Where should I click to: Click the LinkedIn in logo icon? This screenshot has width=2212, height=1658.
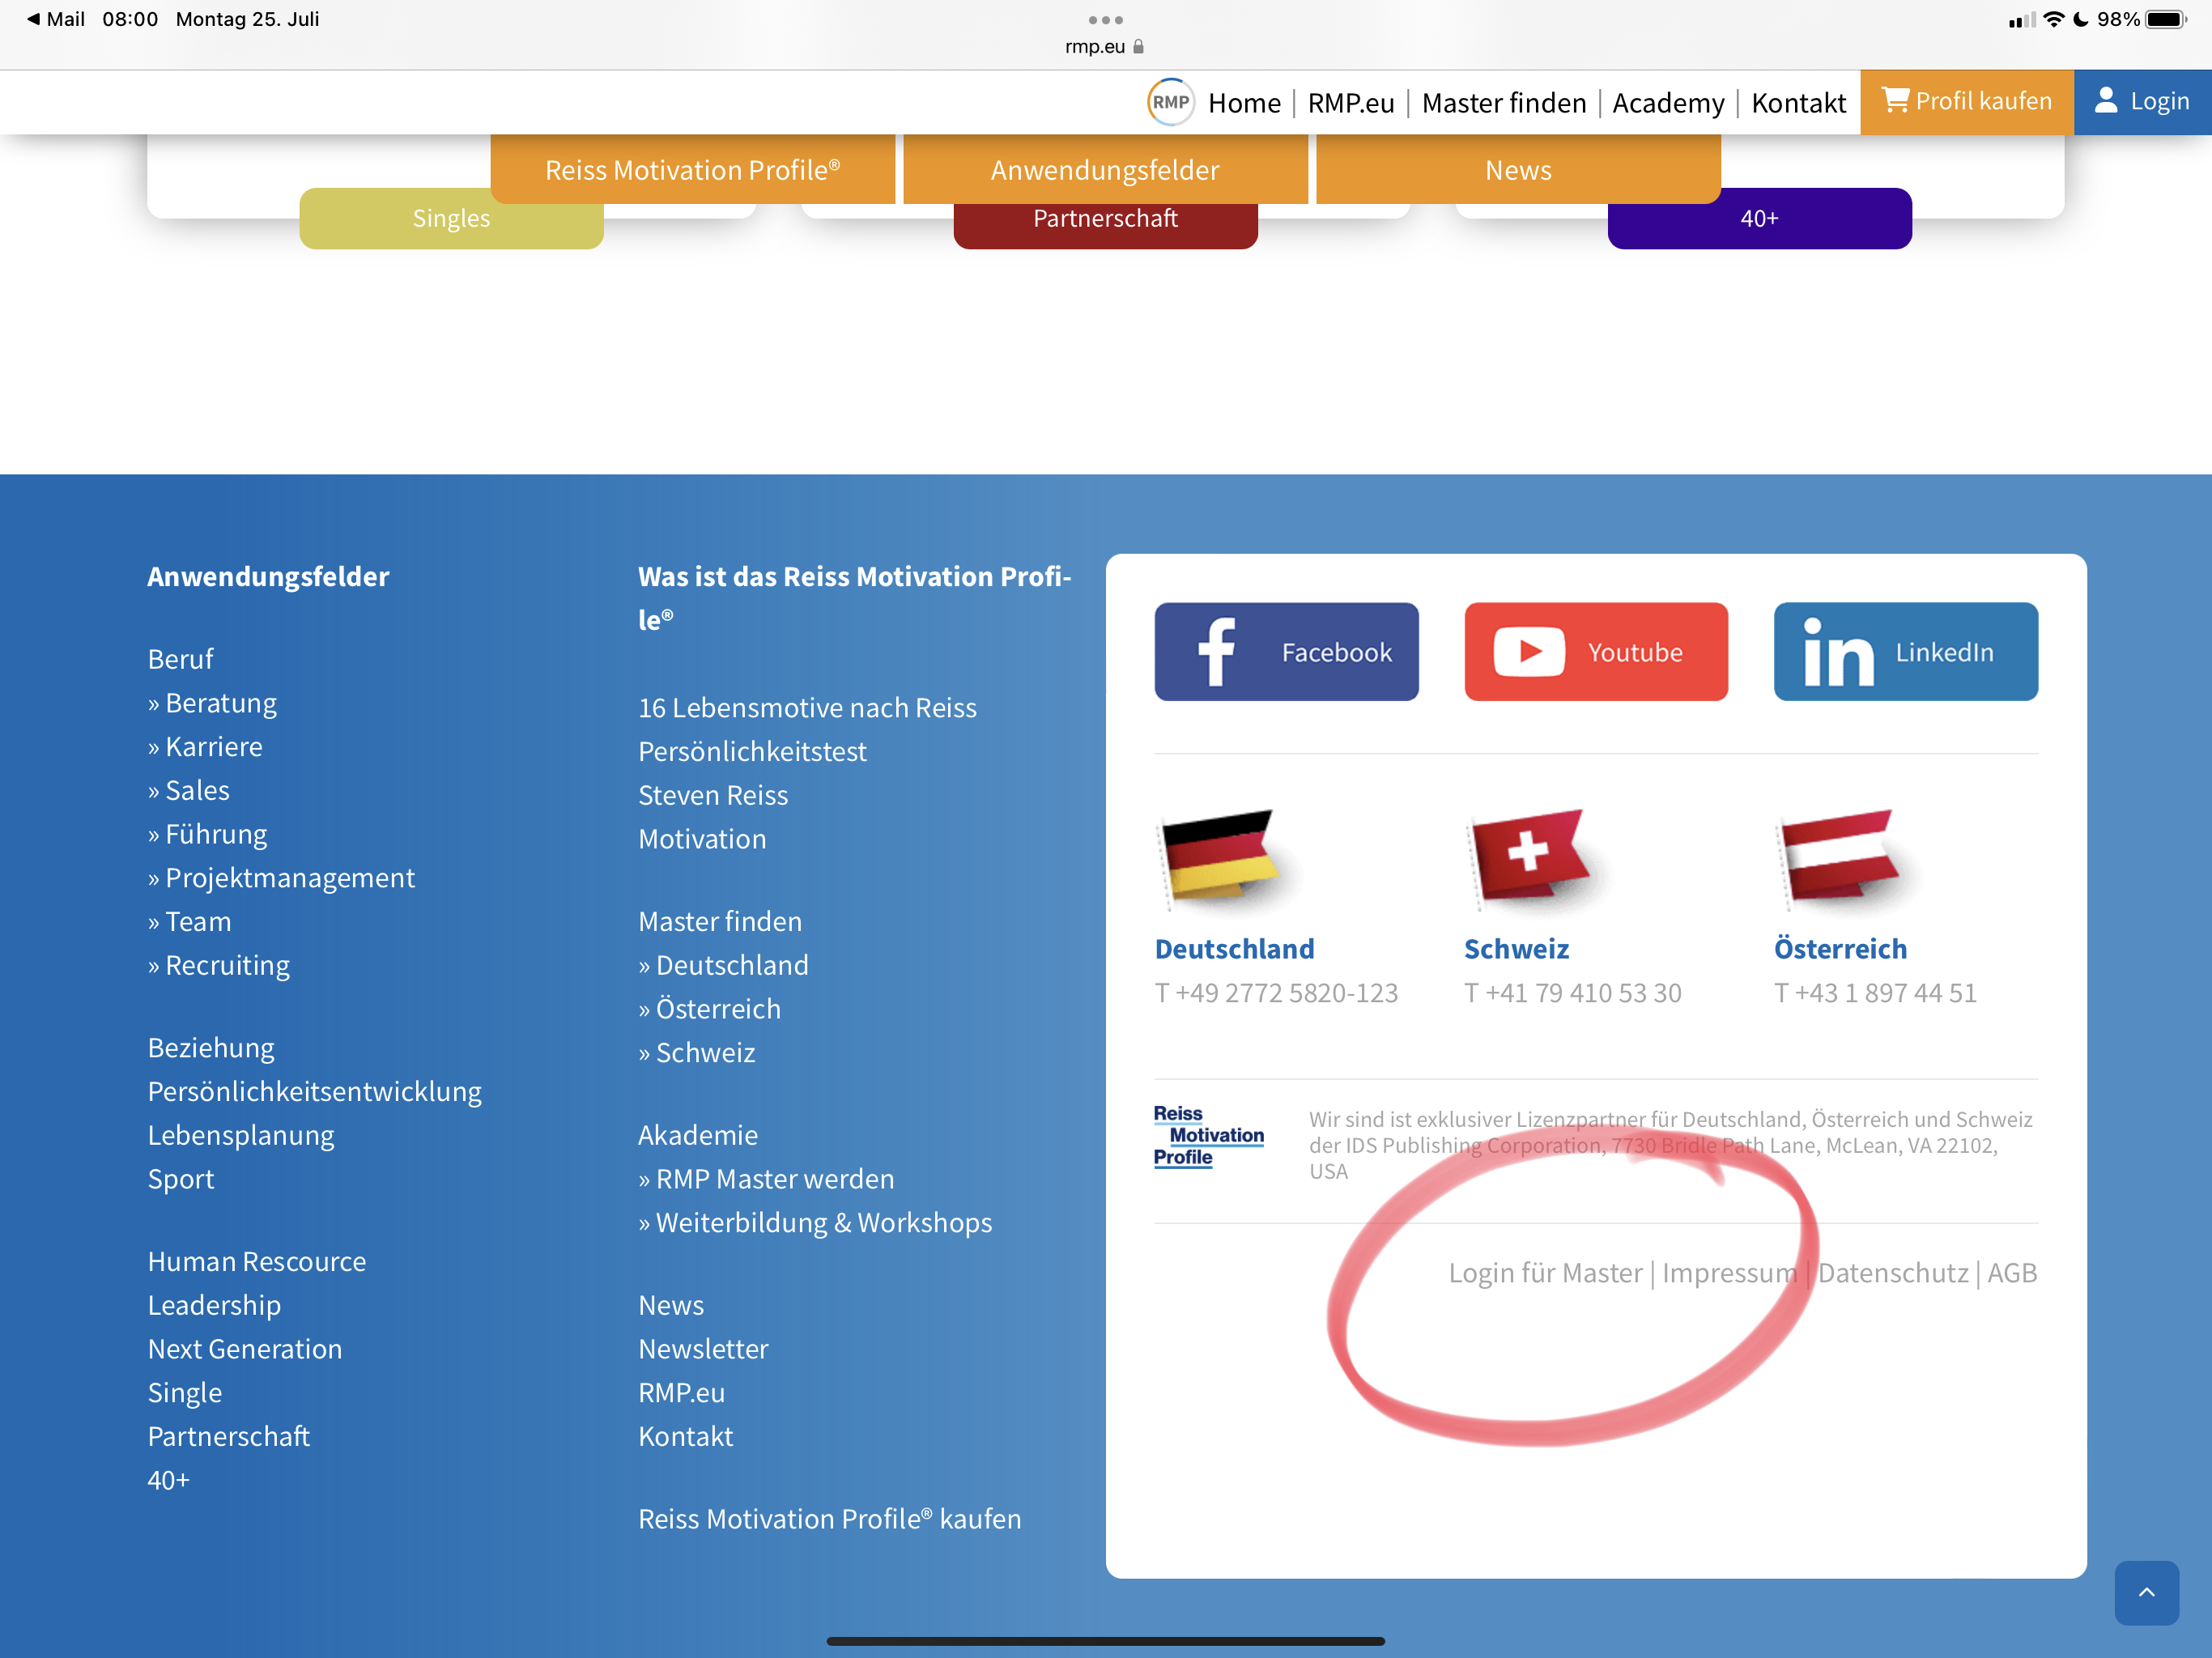click(x=1838, y=652)
